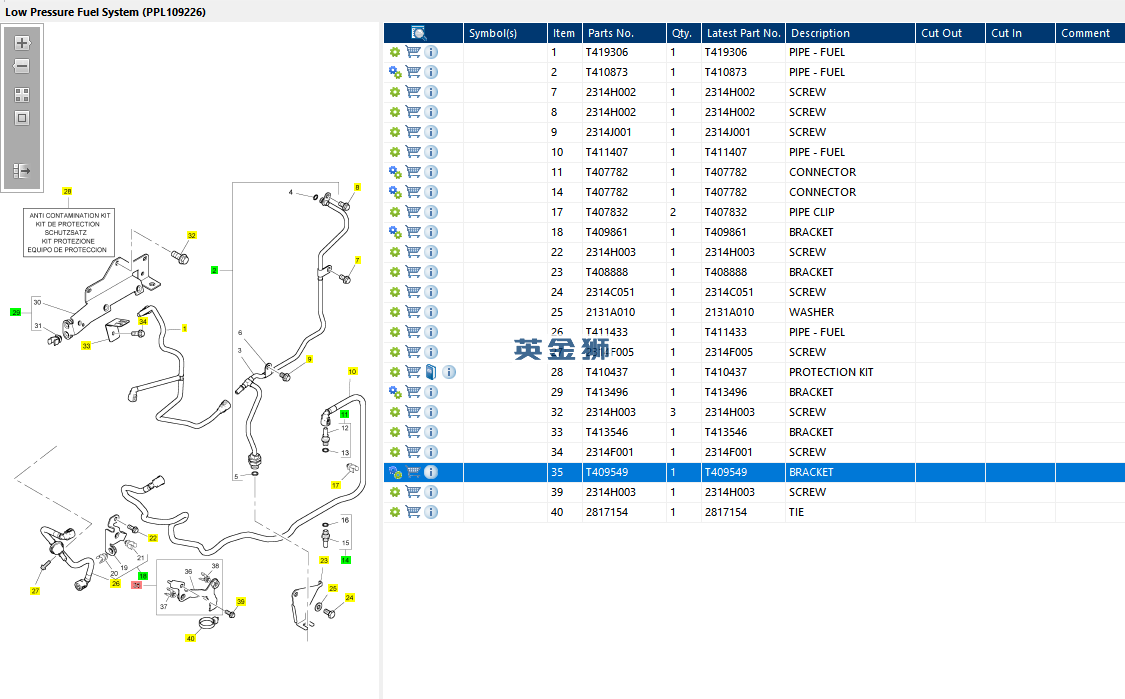Click the Cut Out column header
The image size is (1125, 699).
[951, 33]
